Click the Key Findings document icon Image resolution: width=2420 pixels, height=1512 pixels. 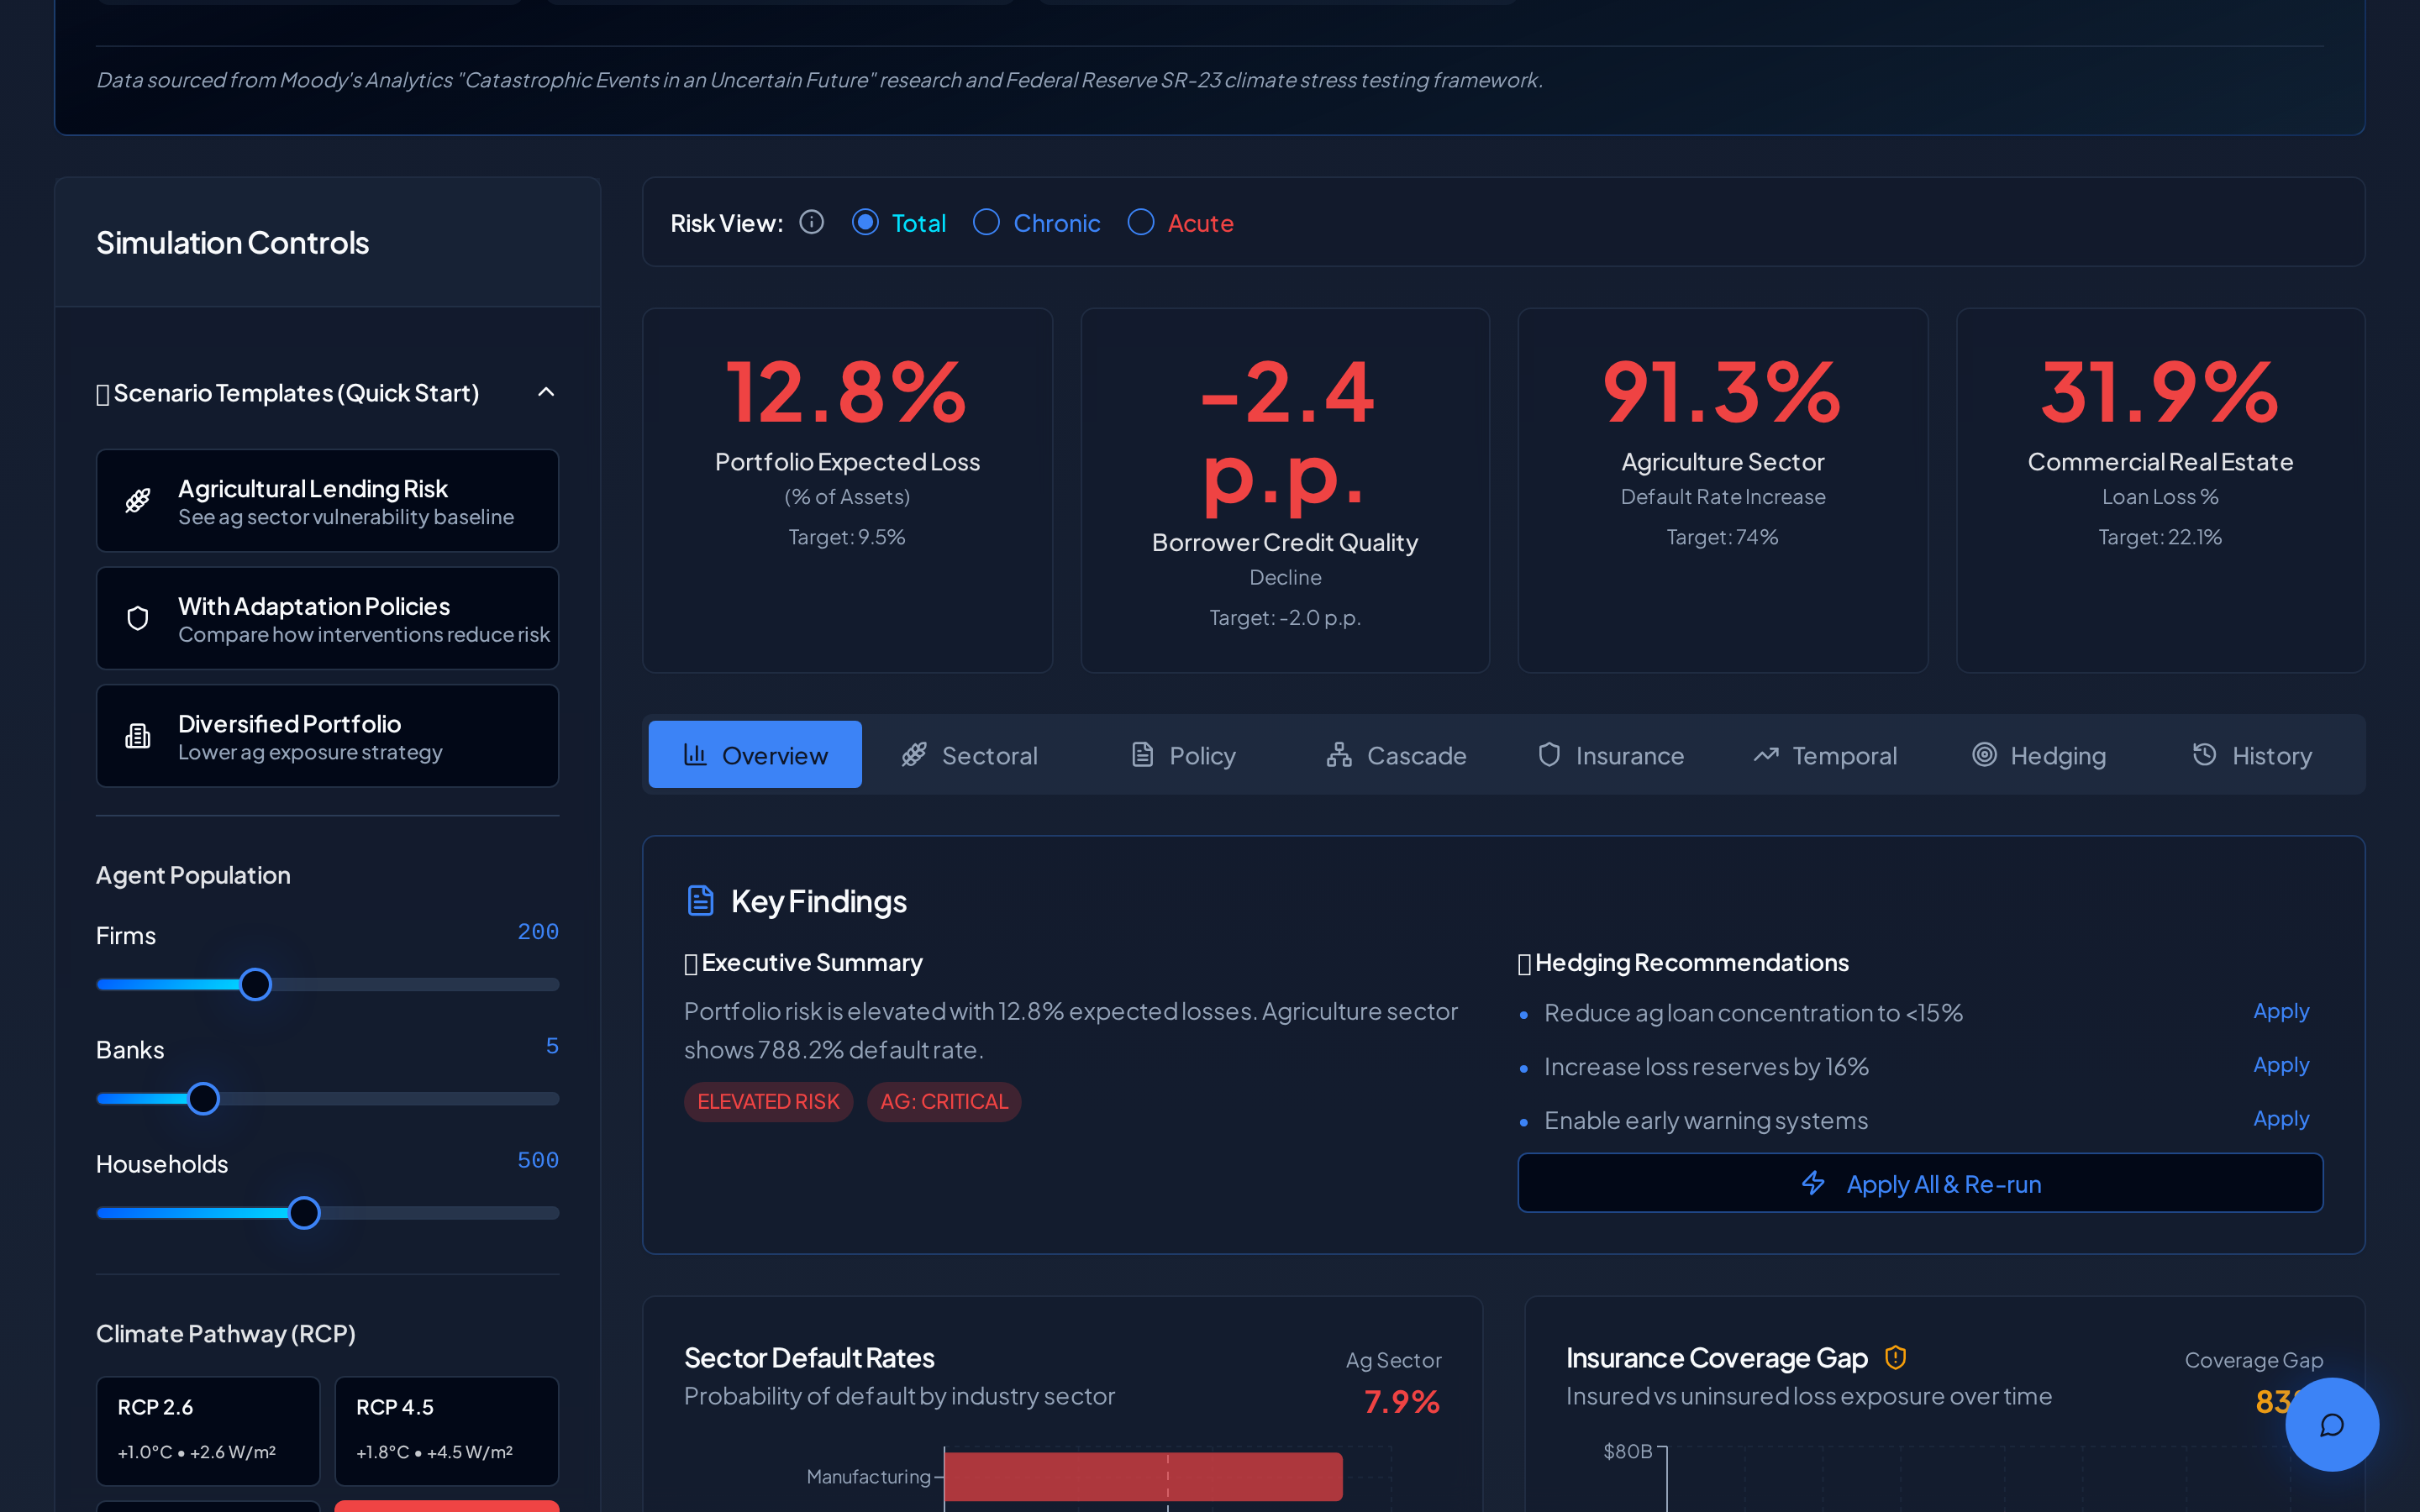pyautogui.click(x=700, y=900)
